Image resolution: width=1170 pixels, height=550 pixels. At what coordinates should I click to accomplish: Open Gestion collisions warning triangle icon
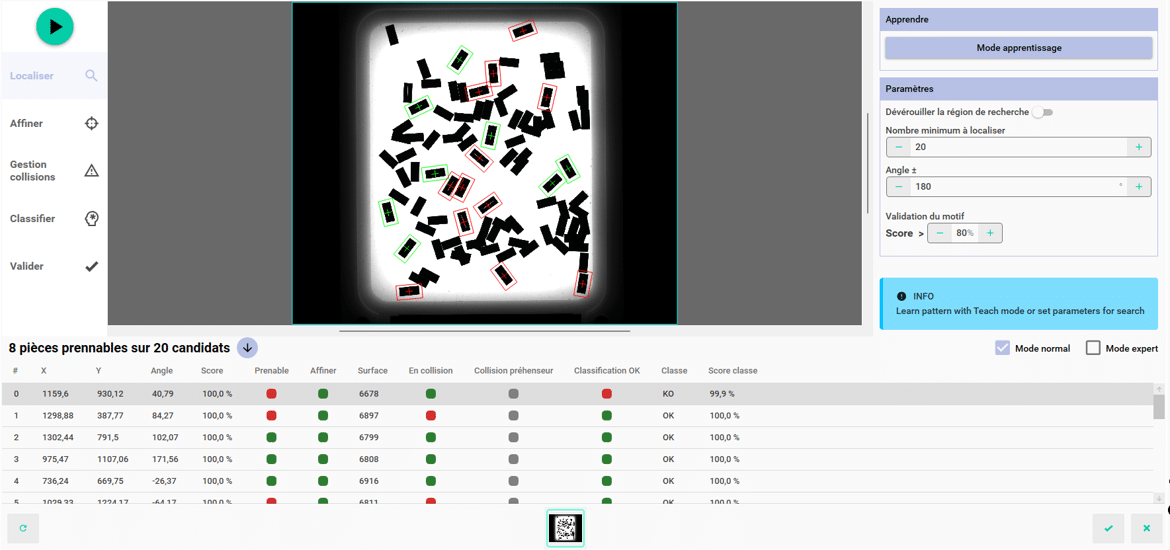point(91,171)
